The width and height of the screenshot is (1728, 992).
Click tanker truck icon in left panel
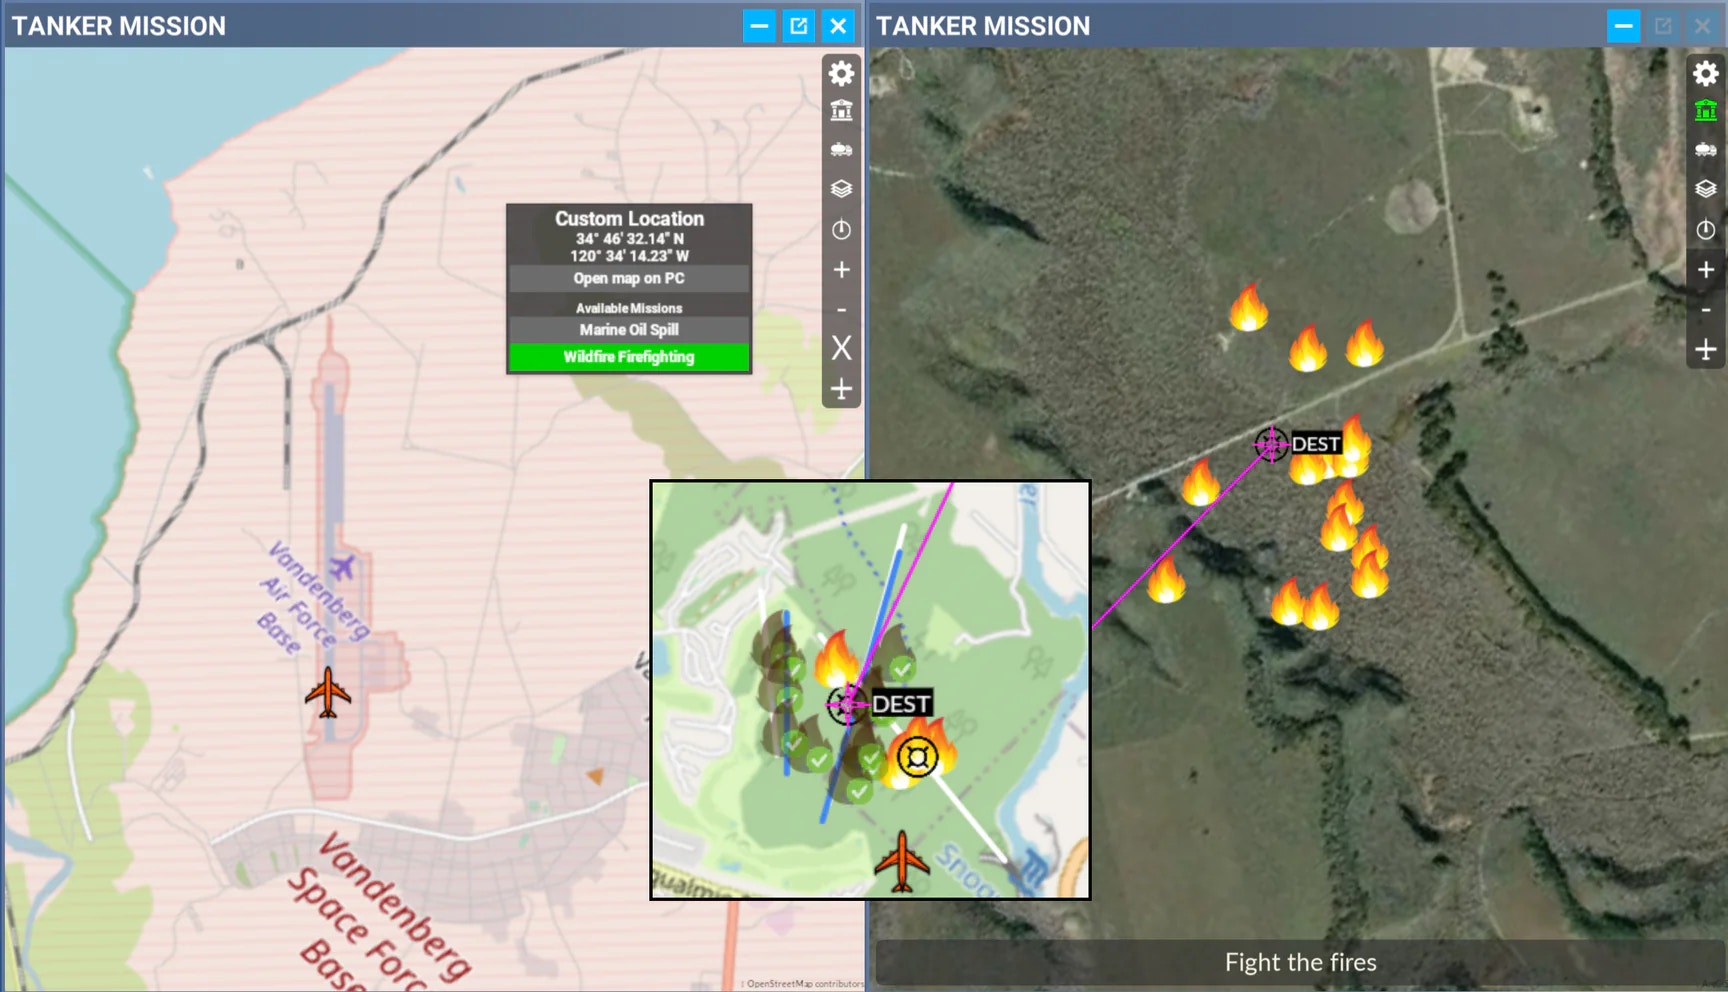841,150
